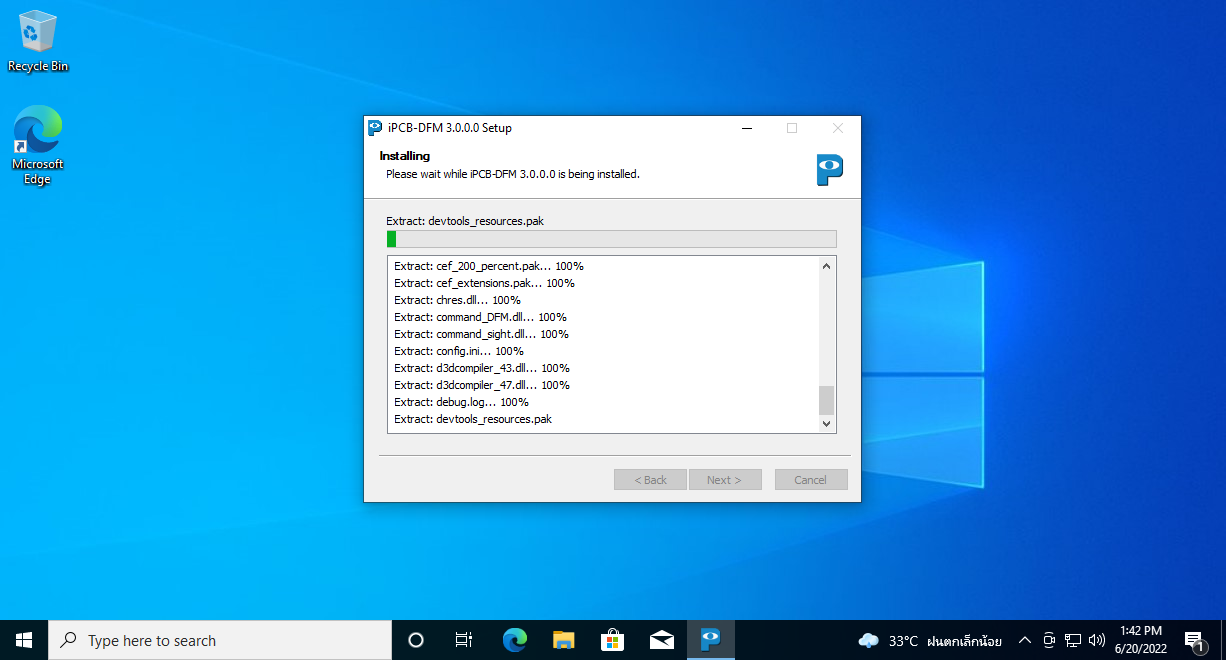The width and height of the screenshot is (1226, 660).
Task: Click the installation progress bar
Action: (x=611, y=239)
